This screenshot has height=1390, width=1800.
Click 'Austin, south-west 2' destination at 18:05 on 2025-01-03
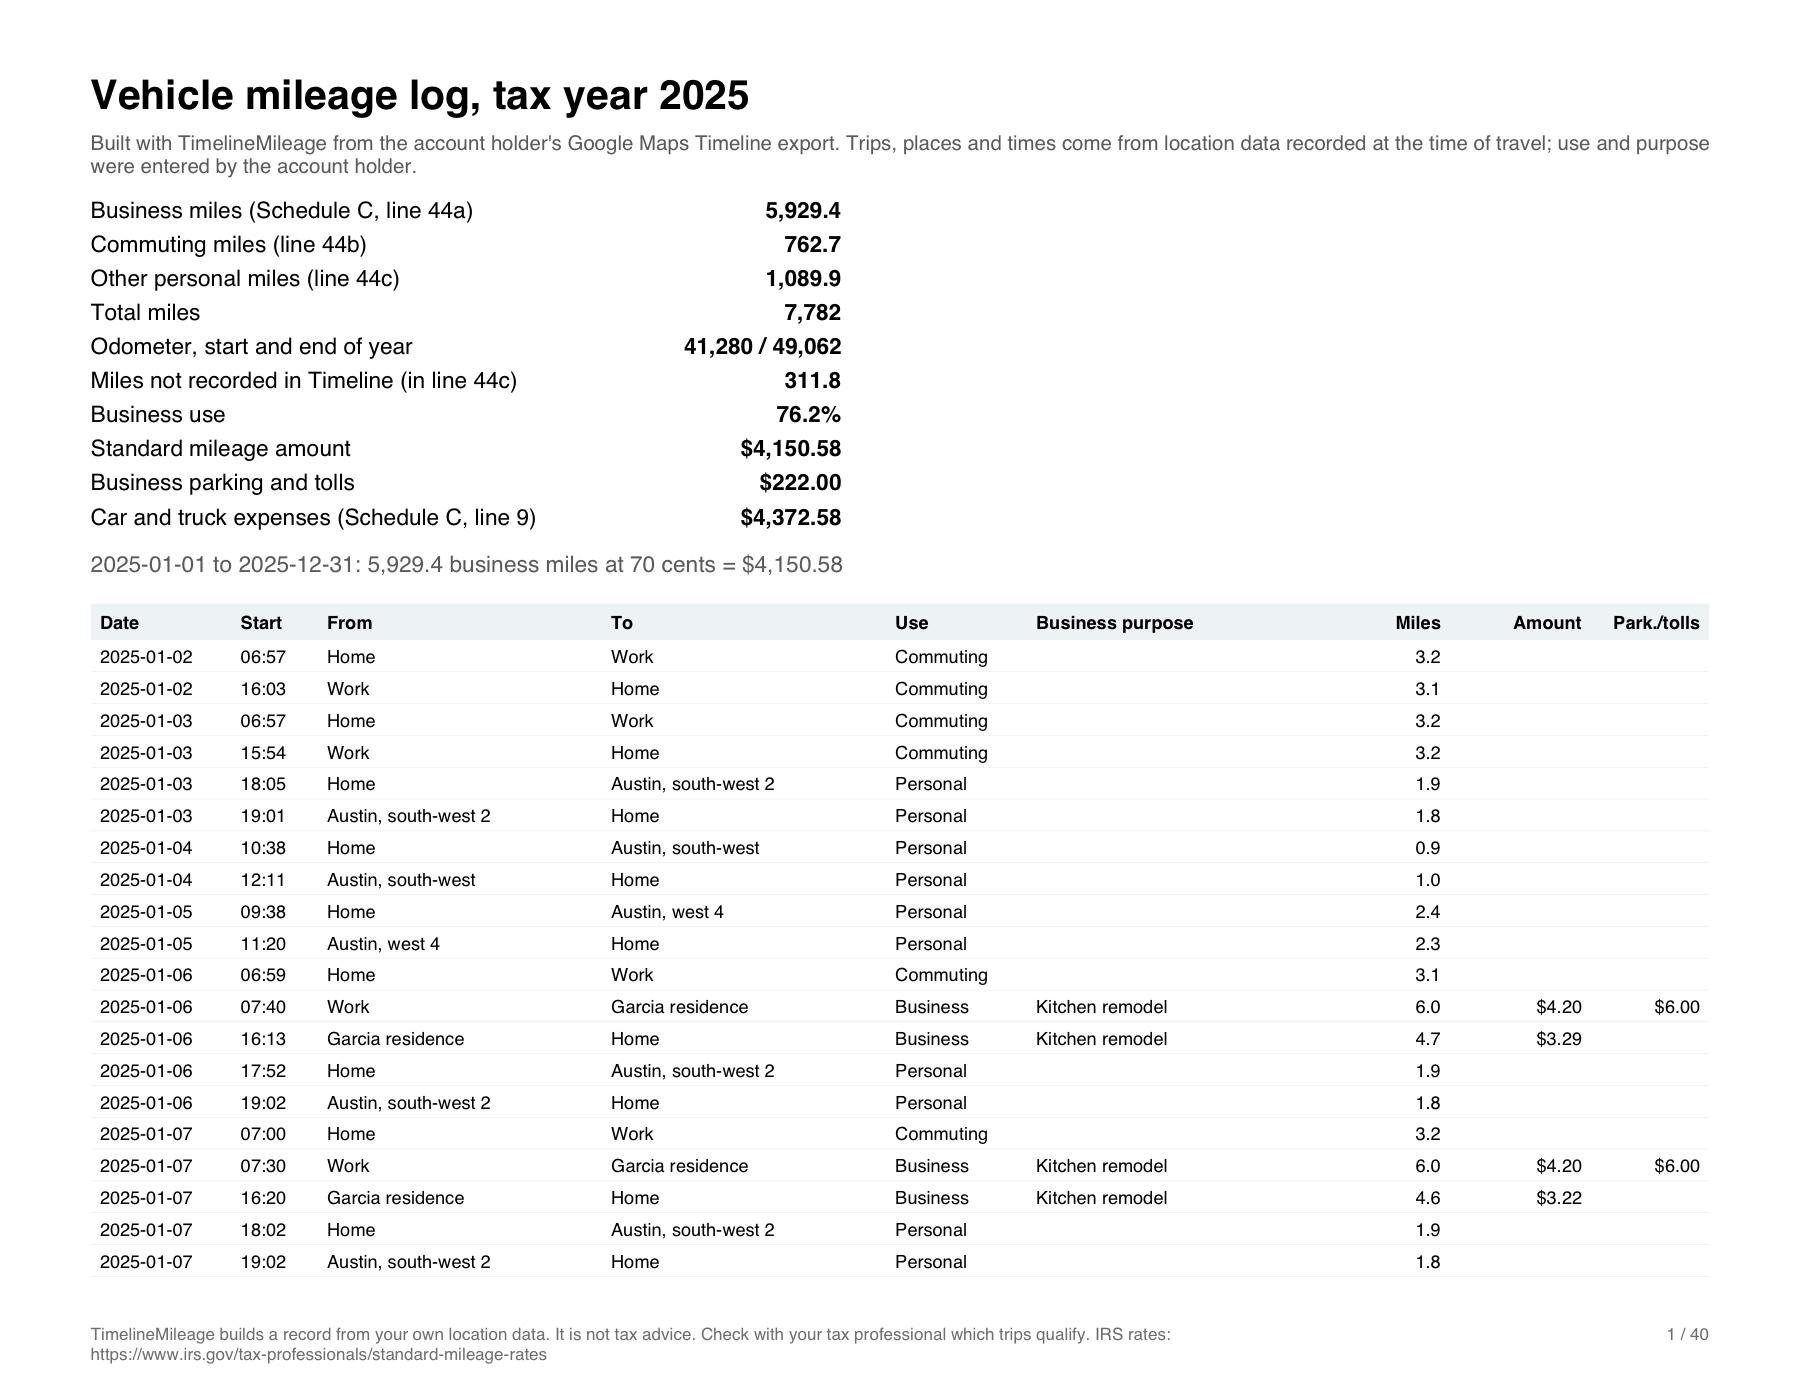[692, 784]
